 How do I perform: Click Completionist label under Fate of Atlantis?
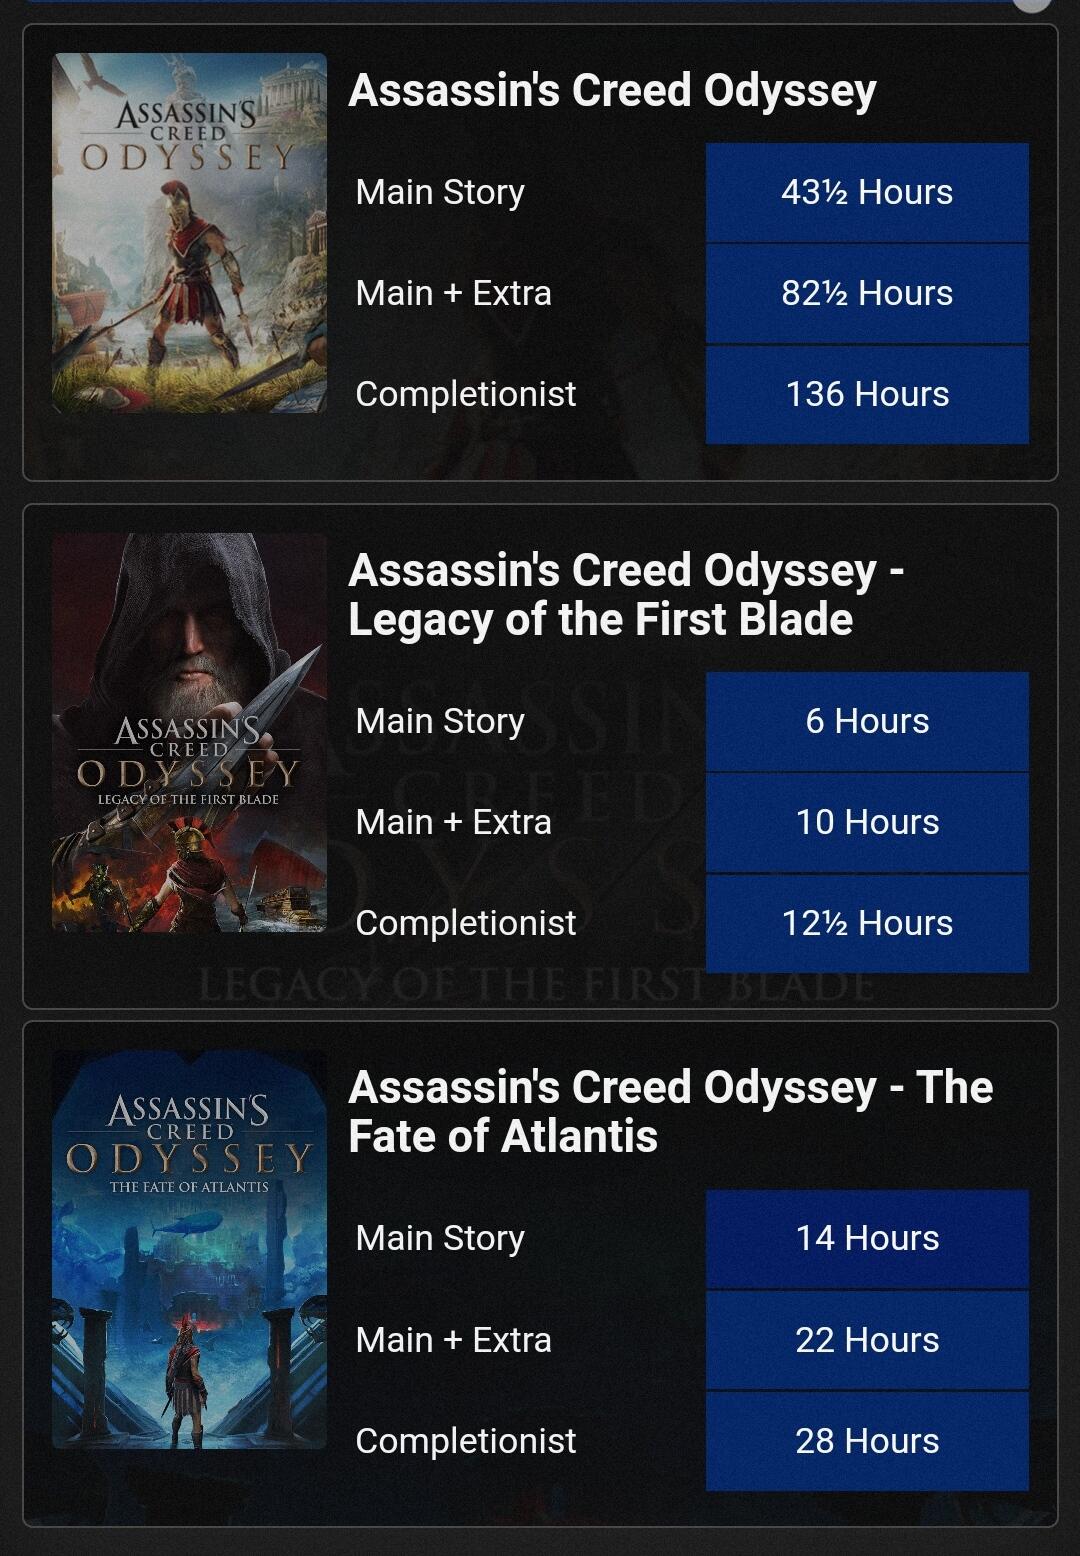[x=466, y=1441]
